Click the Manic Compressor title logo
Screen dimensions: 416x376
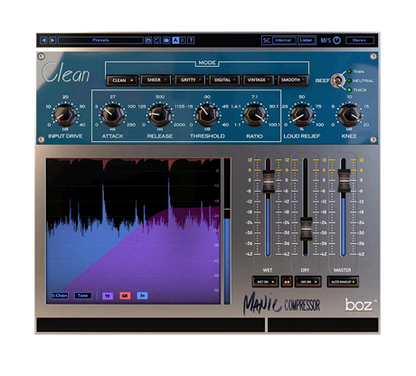pyautogui.click(x=282, y=303)
